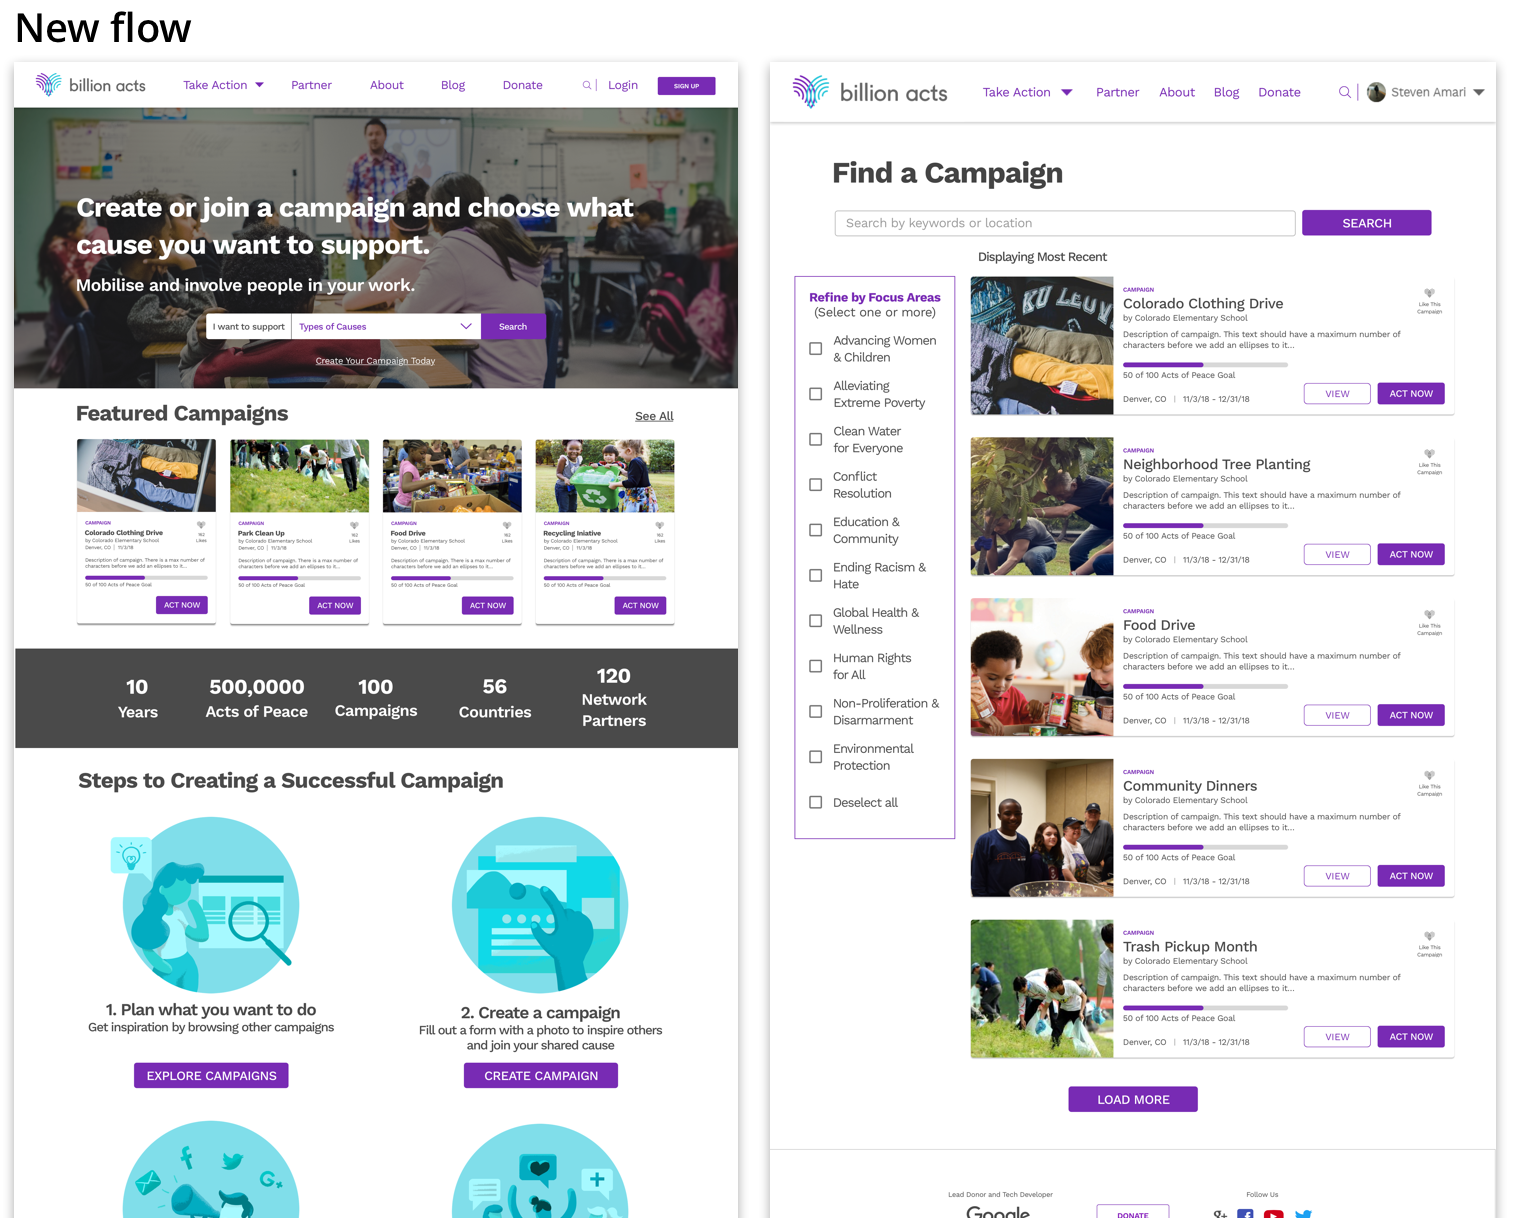Open Partner in left navigation
Image resolution: width=1522 pixels, height=1218 pixels.
311,85
